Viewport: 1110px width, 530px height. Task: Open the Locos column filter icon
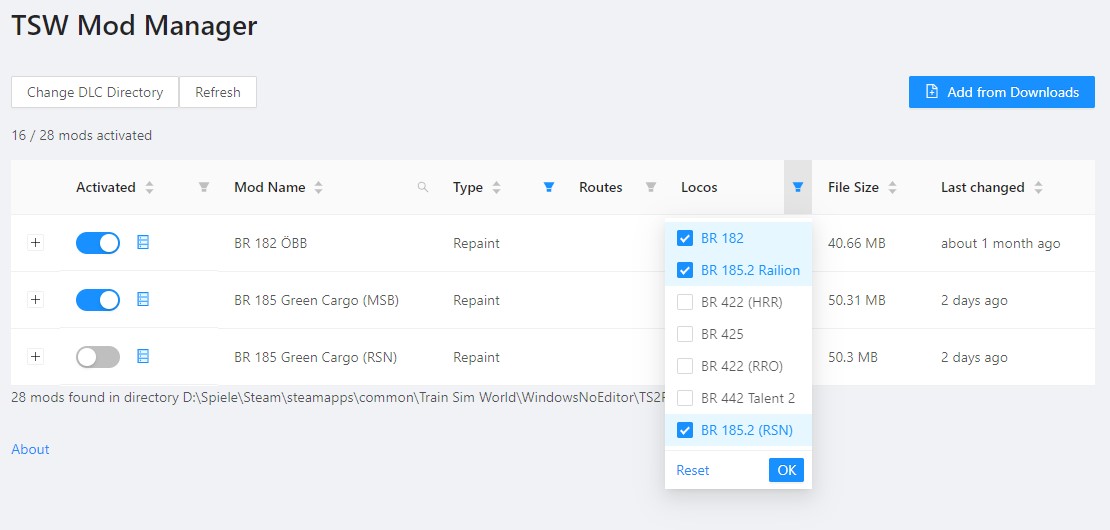click(797, 187)
